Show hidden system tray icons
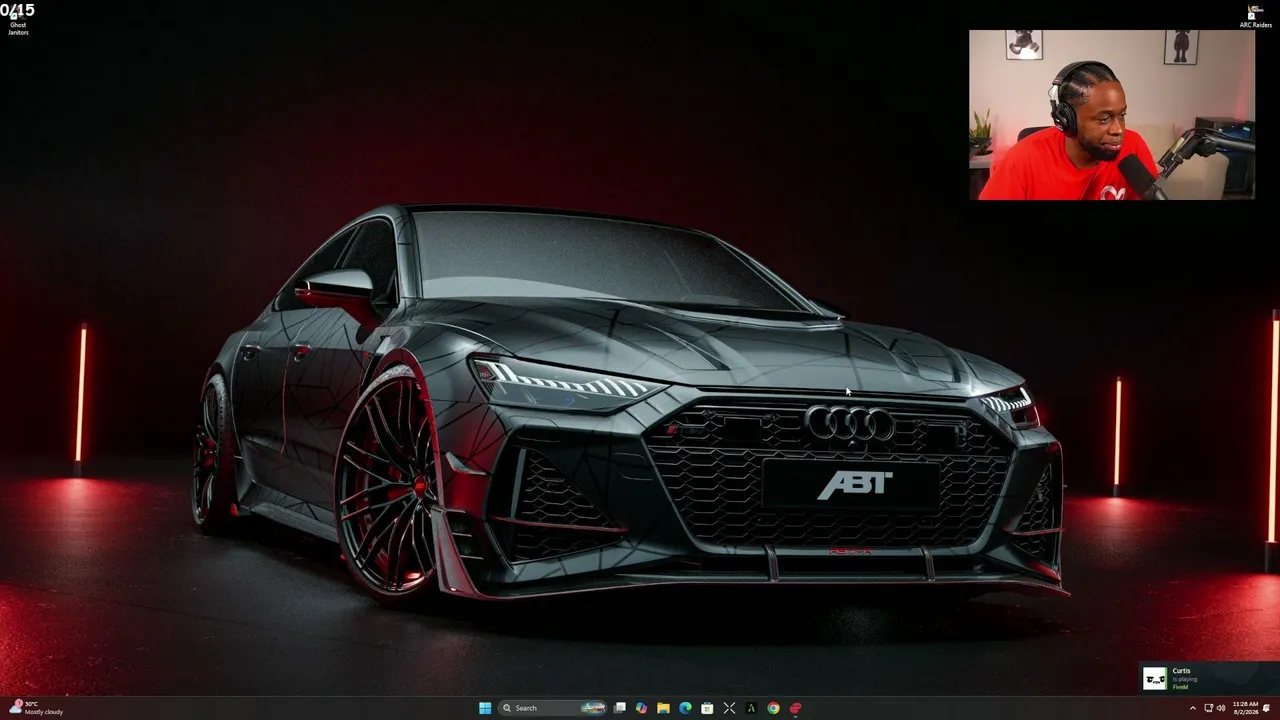 click(1192, 708)
